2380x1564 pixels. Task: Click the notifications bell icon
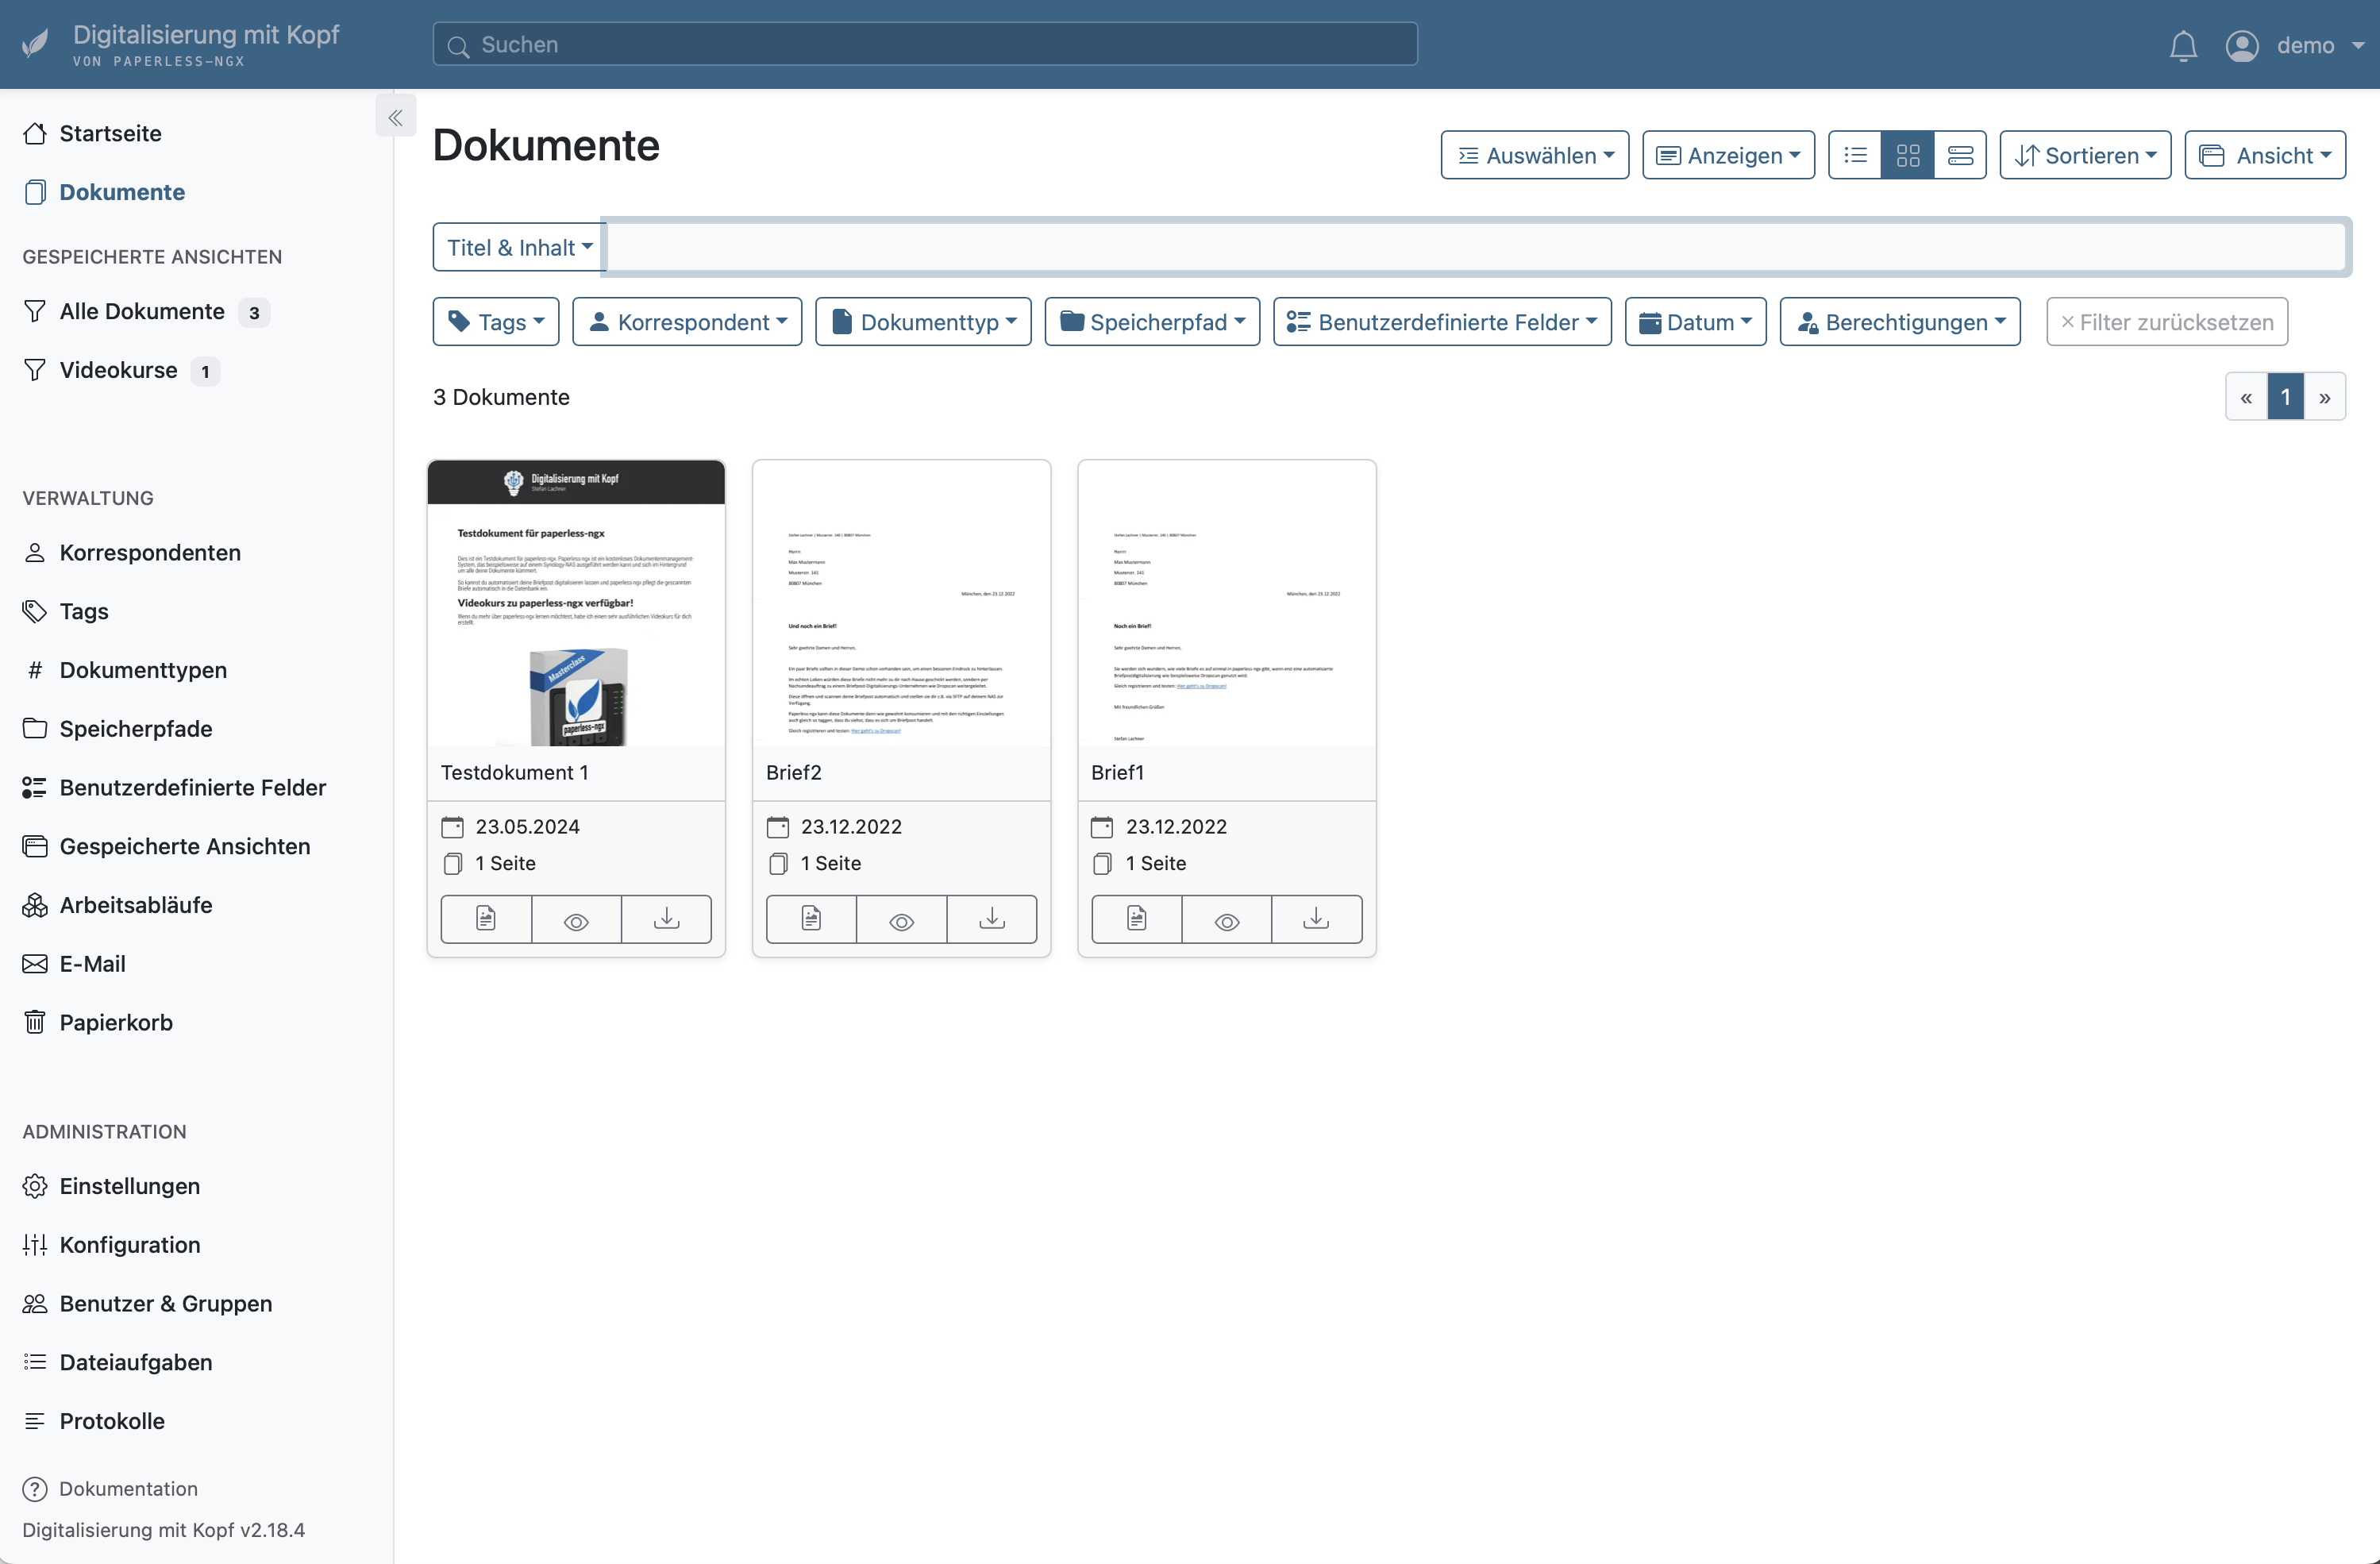coord(2183,46)
